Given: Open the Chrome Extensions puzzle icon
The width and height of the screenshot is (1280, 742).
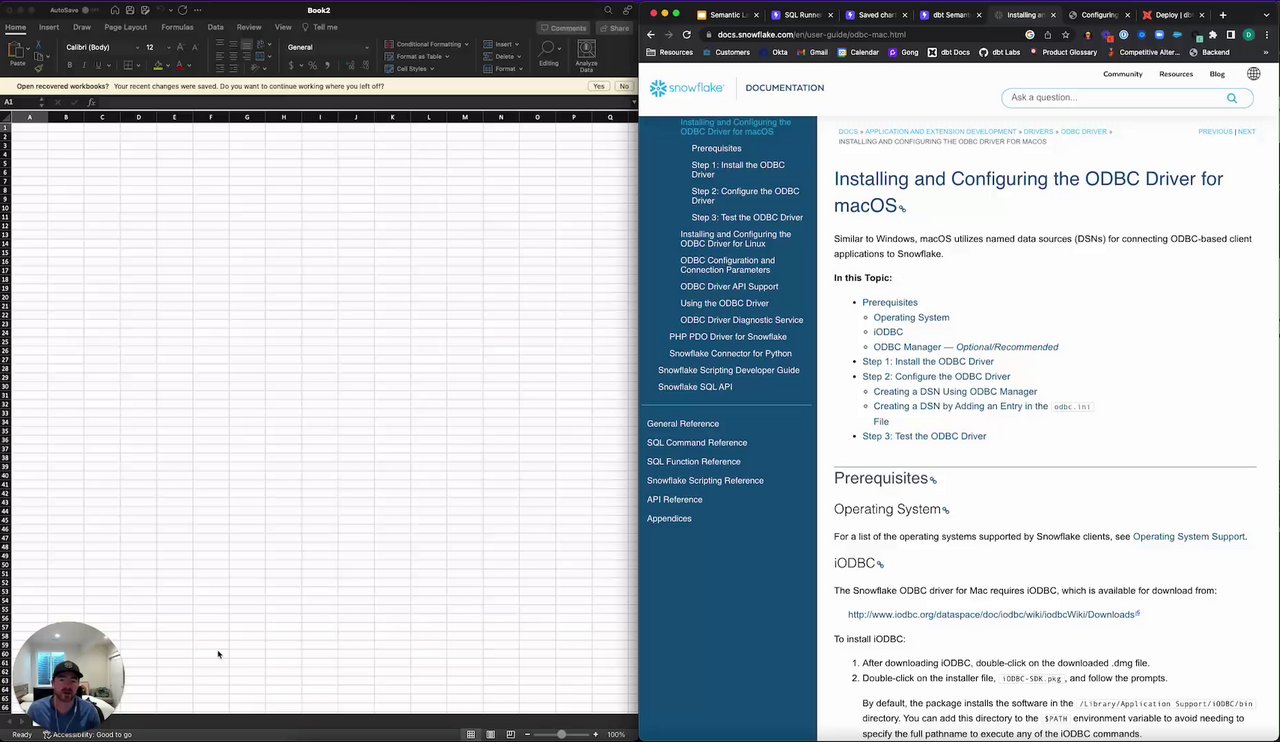Looking at the screenshot, I should 1213,34.
